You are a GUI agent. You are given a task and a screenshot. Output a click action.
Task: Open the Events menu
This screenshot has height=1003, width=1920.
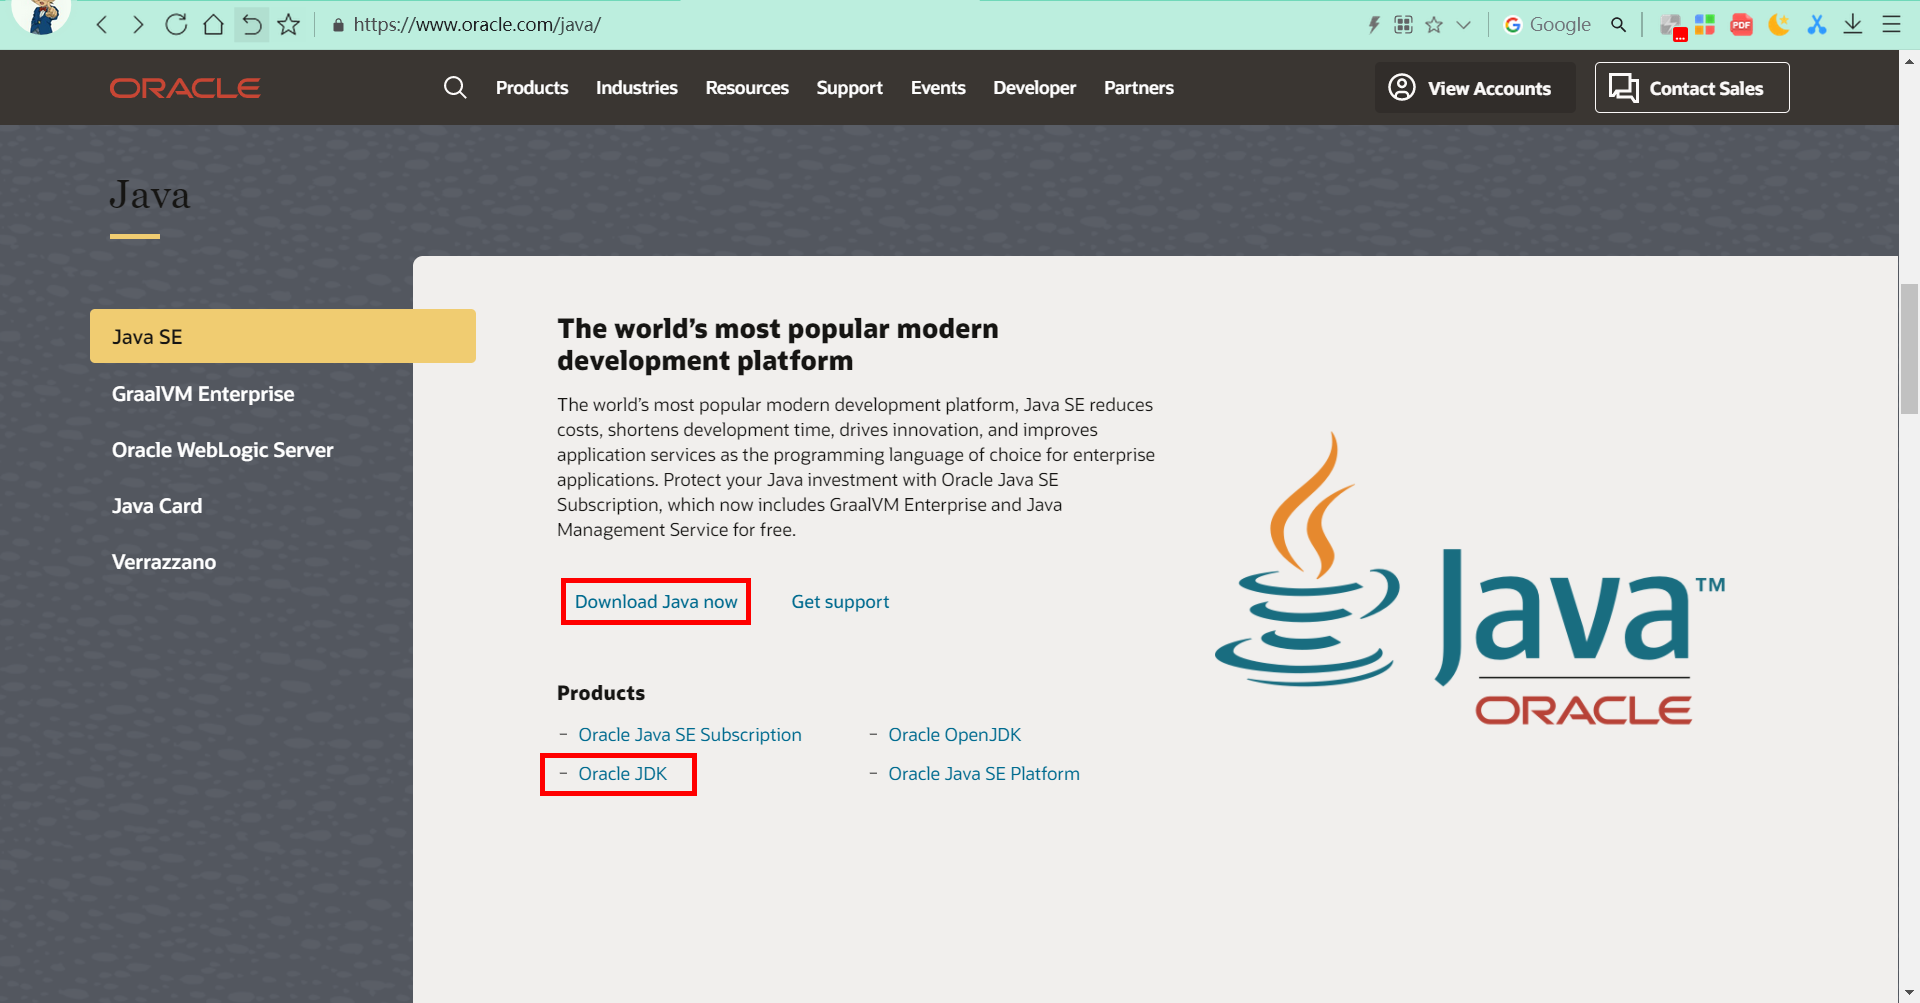coord(938,88)
